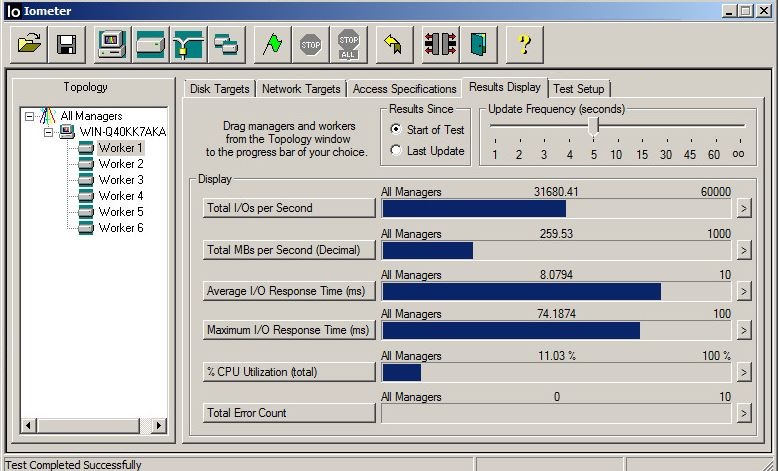Duplicate the selected worker

coord(226,45)
